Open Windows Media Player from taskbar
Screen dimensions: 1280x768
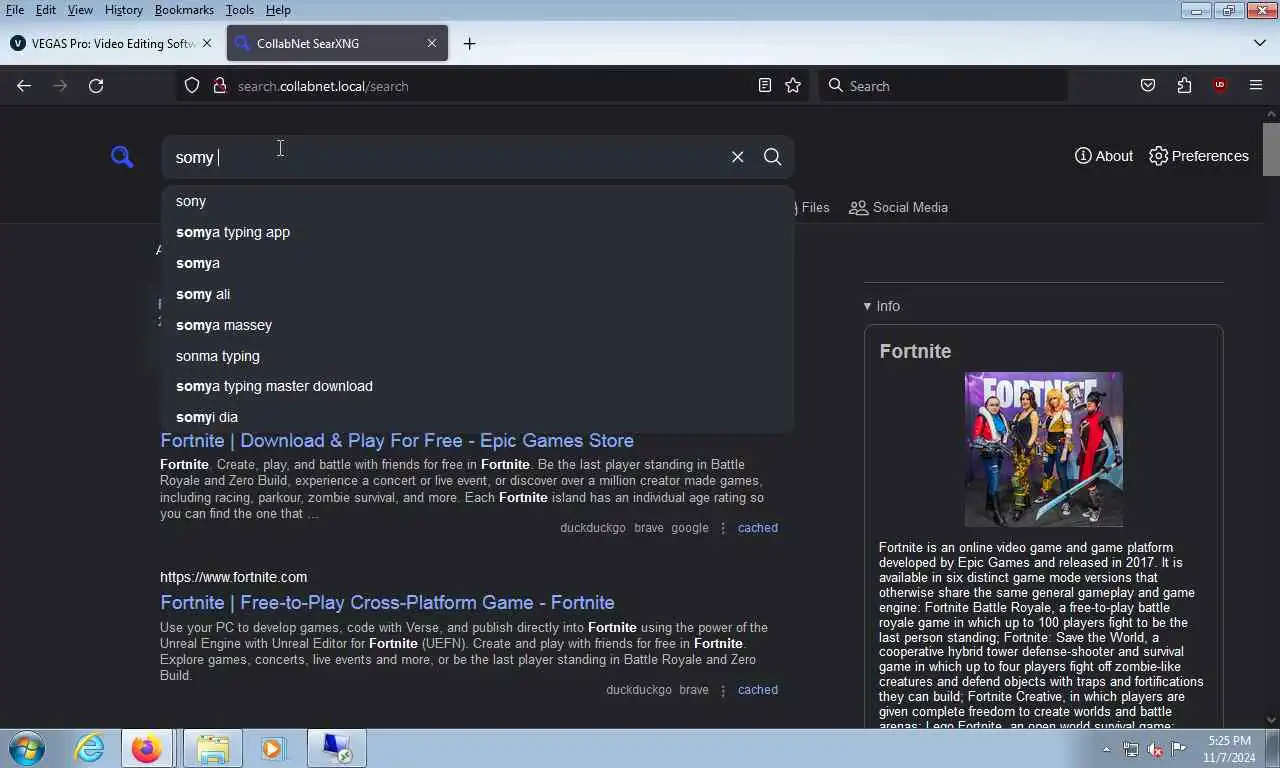[272, 748]
